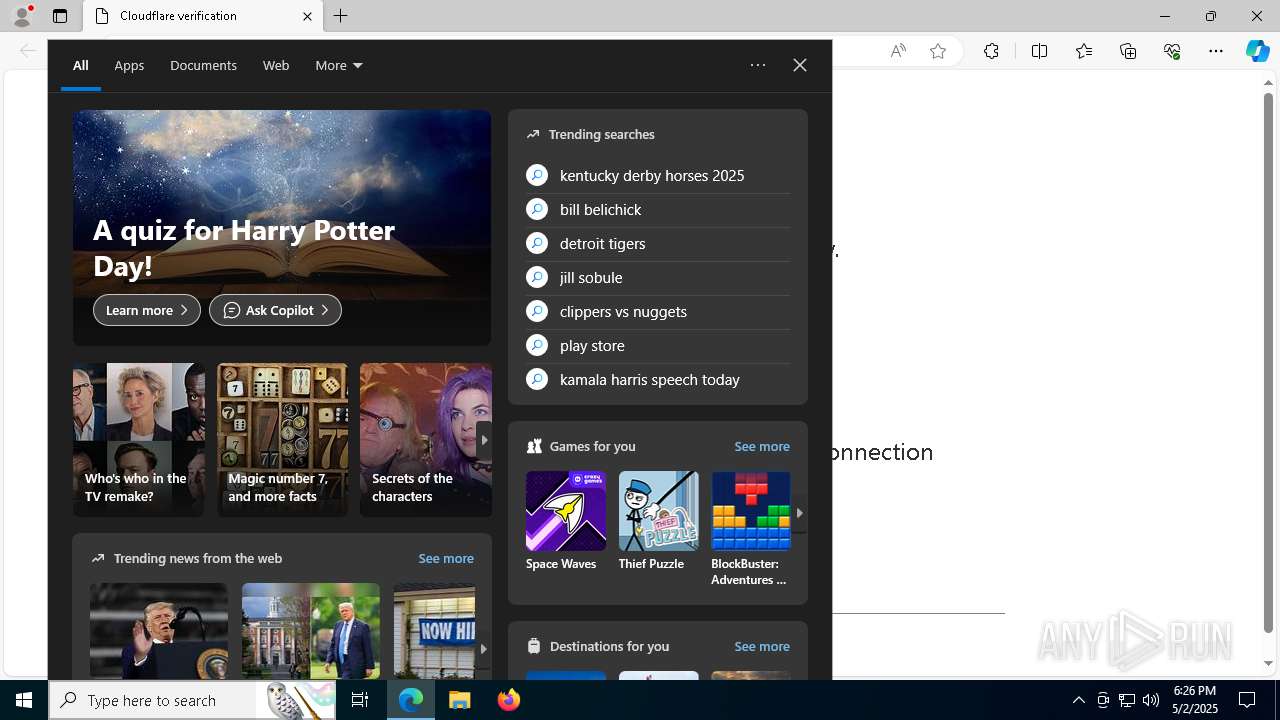Click the taskbar clock showing 6:26 PM
This screenshot has height=720, width=1280.
coord(1195,700)
